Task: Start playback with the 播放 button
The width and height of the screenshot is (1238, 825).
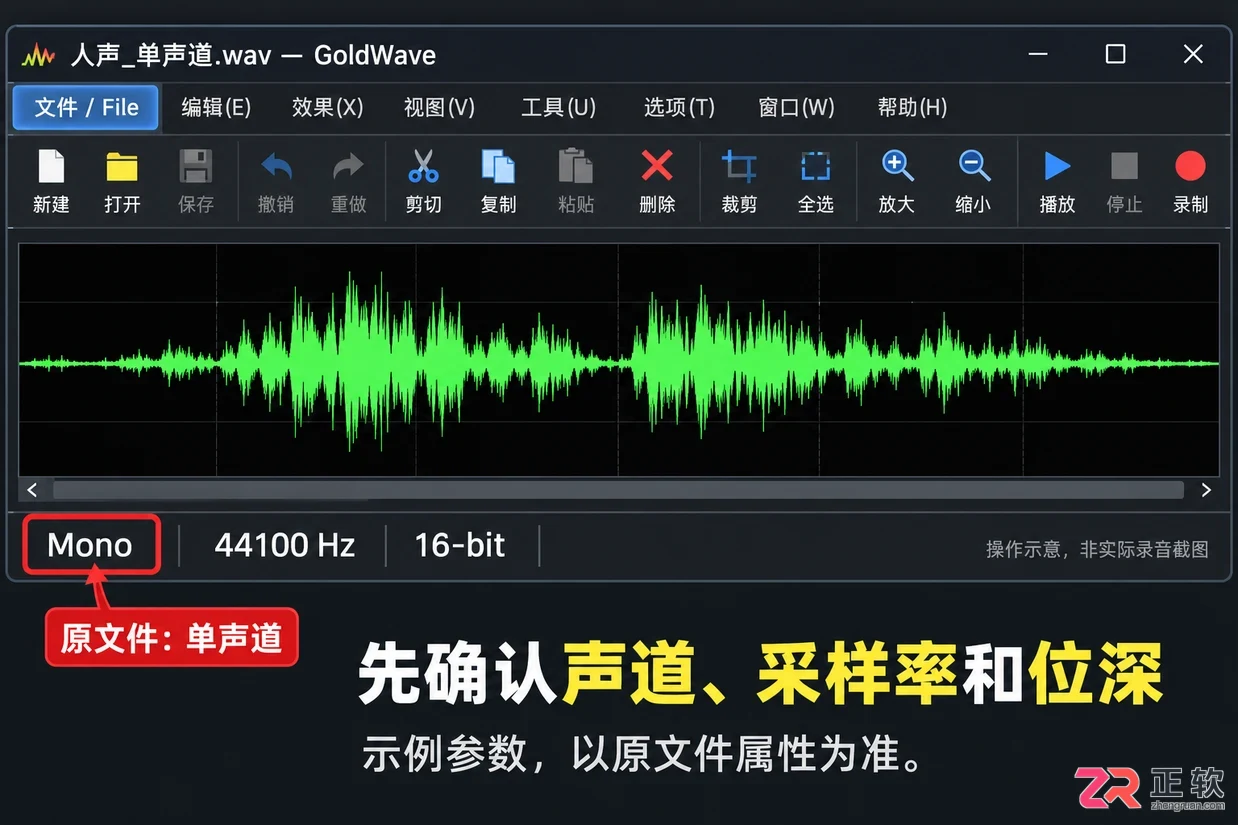Action: 1057,166
